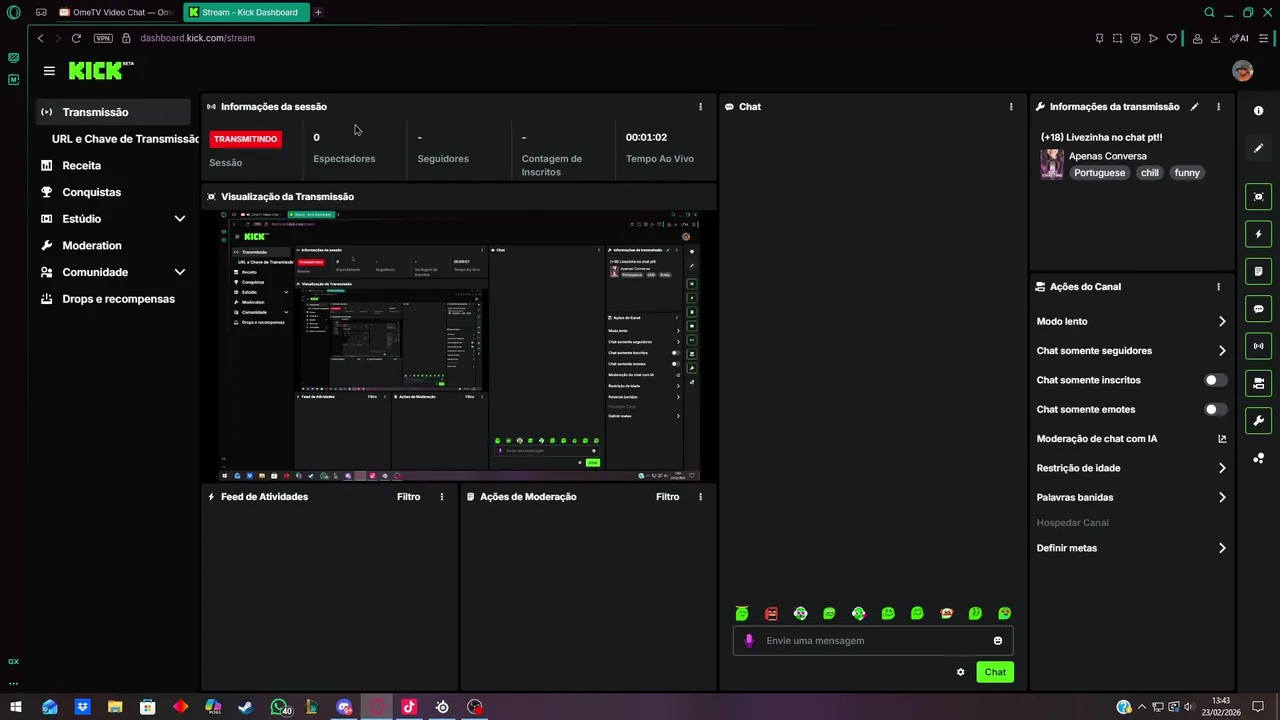Open options menu of Feed de Atividades
The image size is (1280, 720).
(x=442, y=497)
